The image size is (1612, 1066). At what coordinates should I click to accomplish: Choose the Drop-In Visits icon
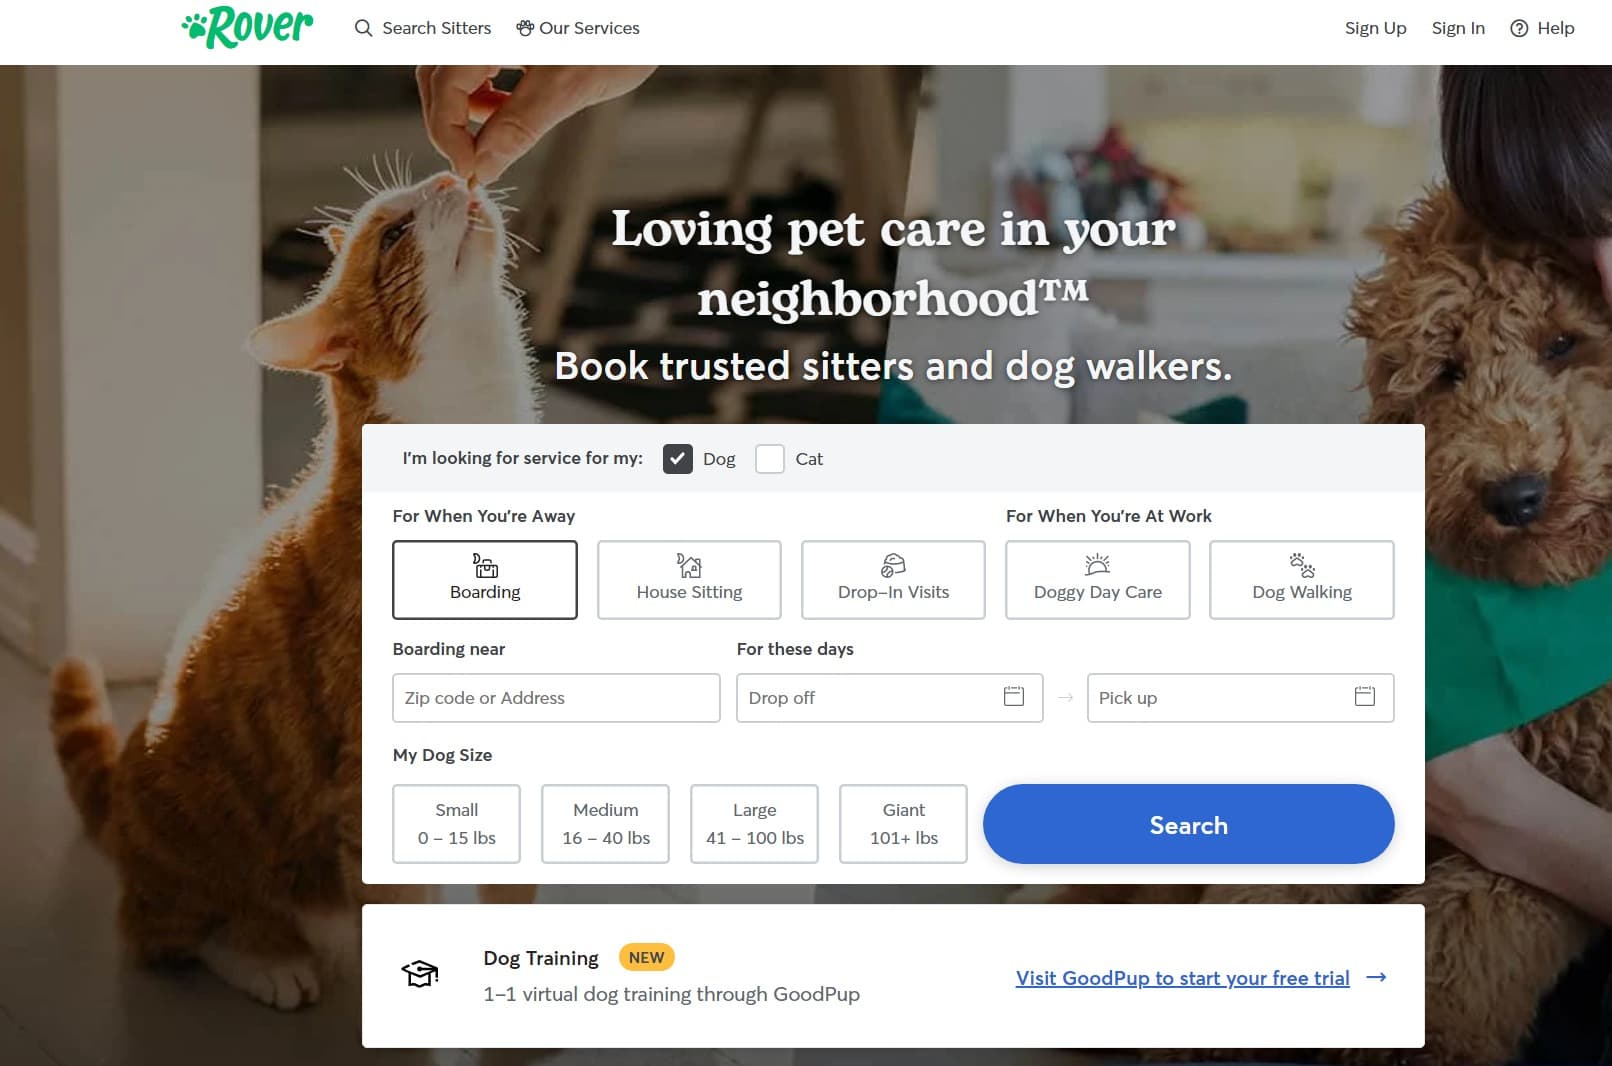click(x=893, y=565)
